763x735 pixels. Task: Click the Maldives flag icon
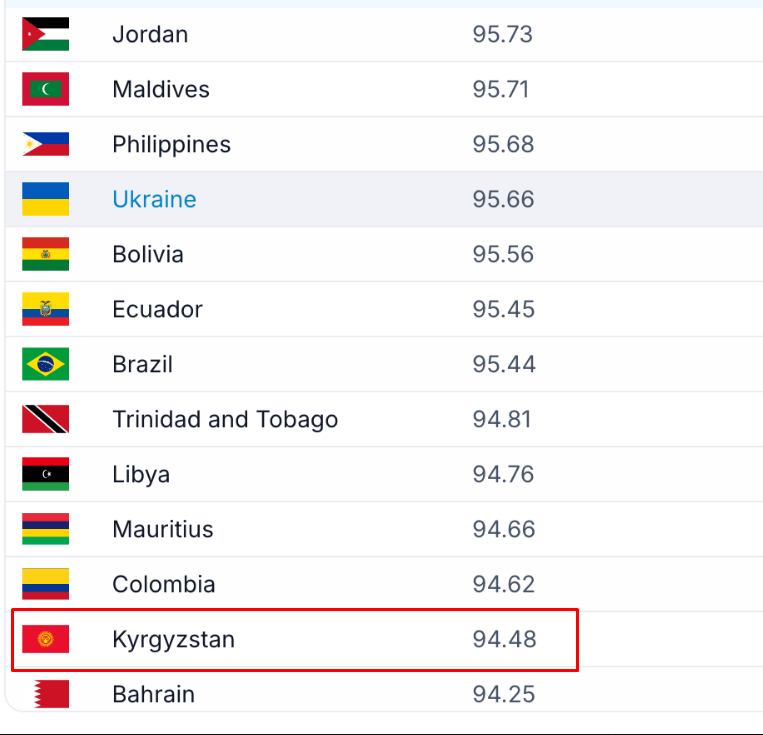pyautogui.click(x=45, y=90)
